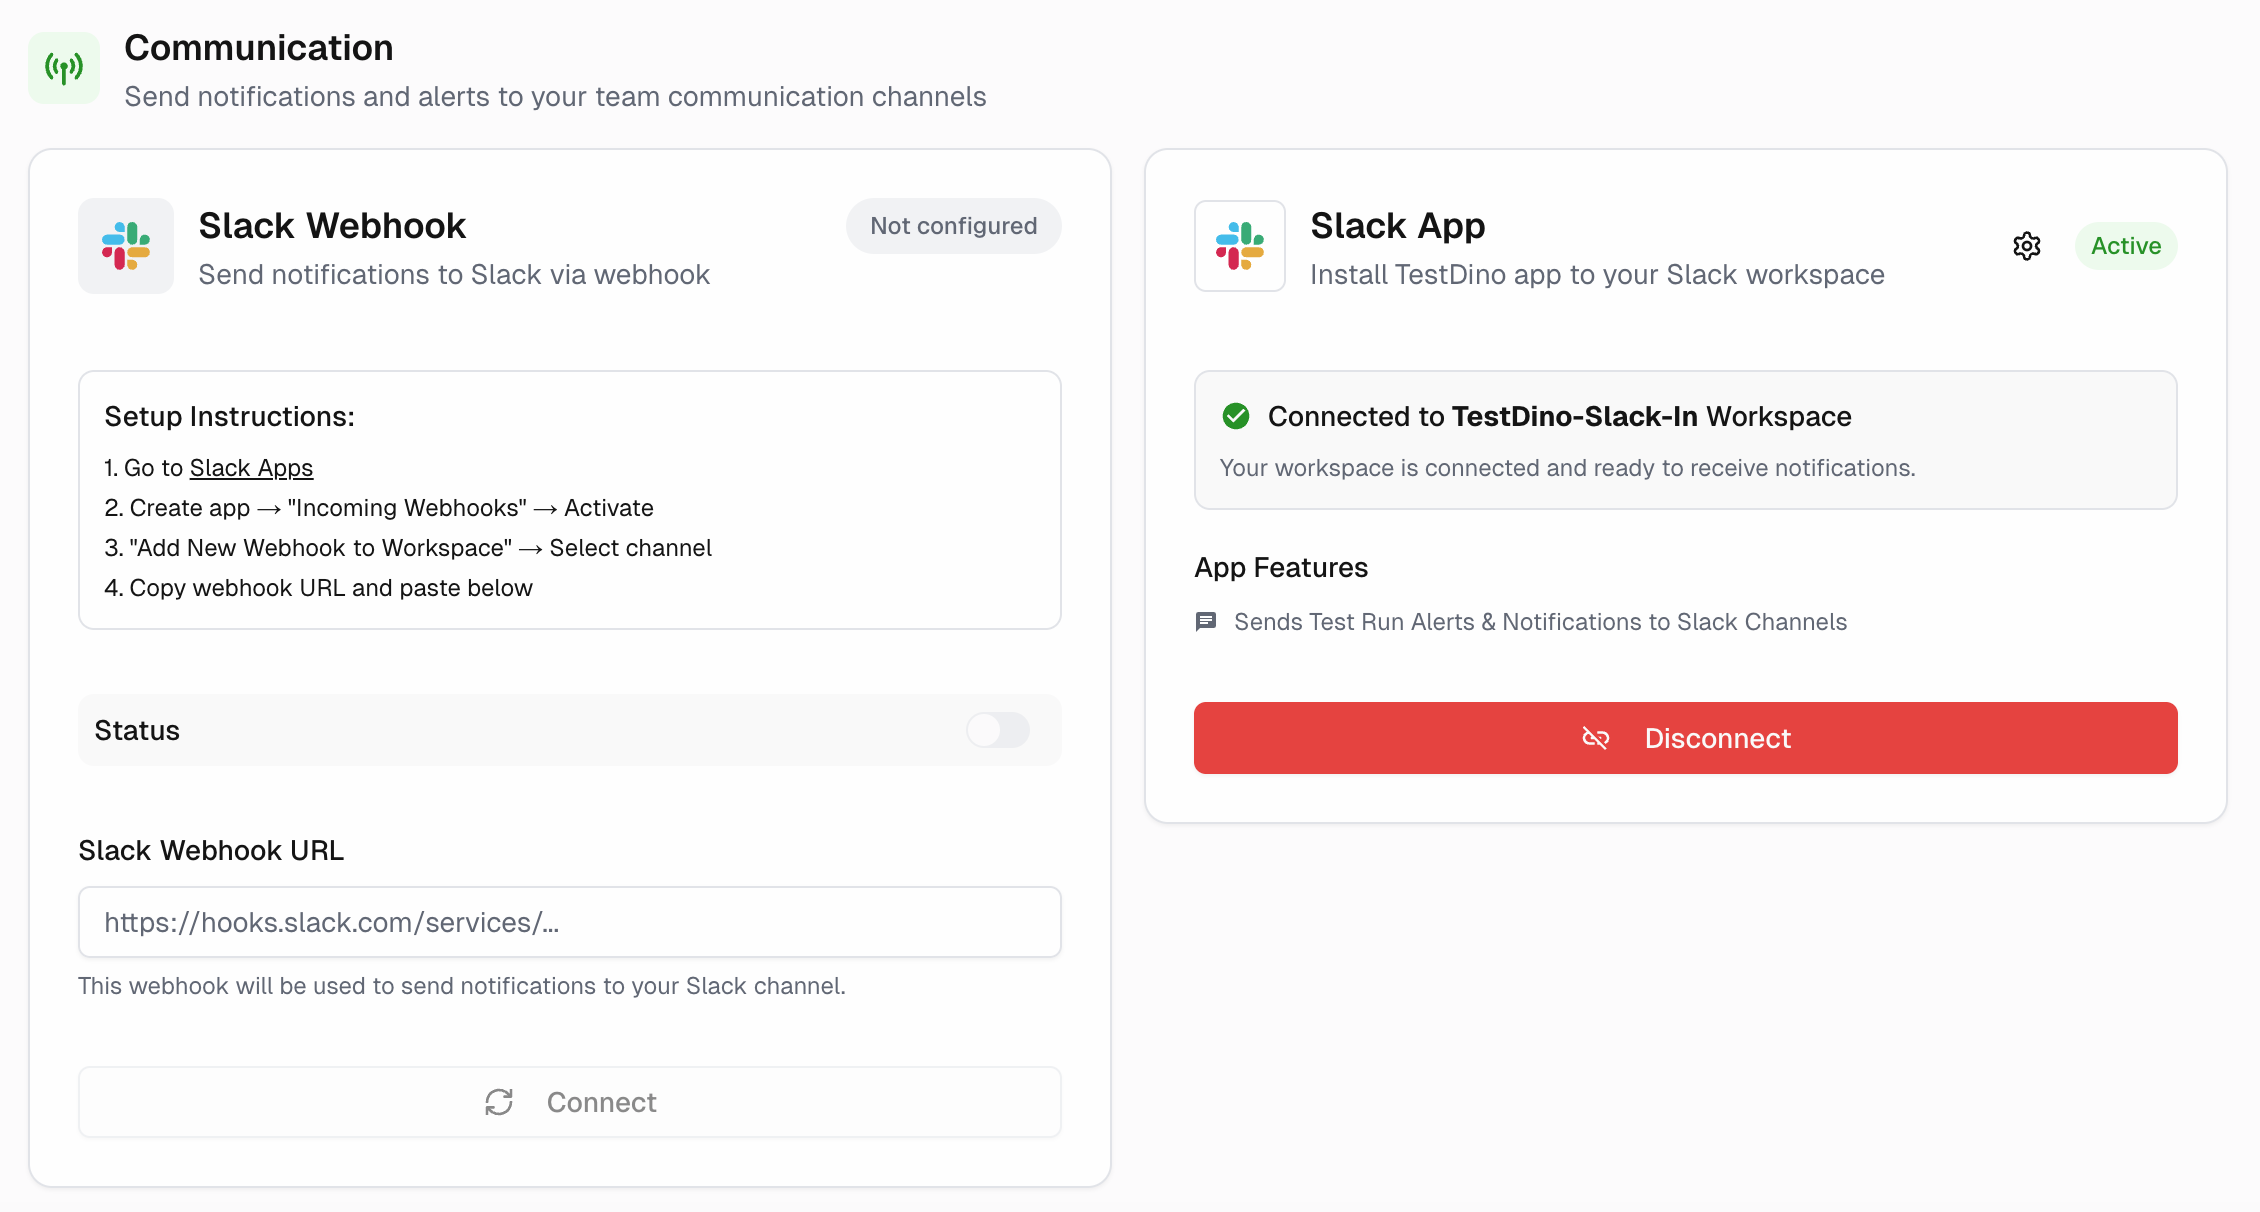Toggle the Slack Webhook Status switch

[997, 730]
